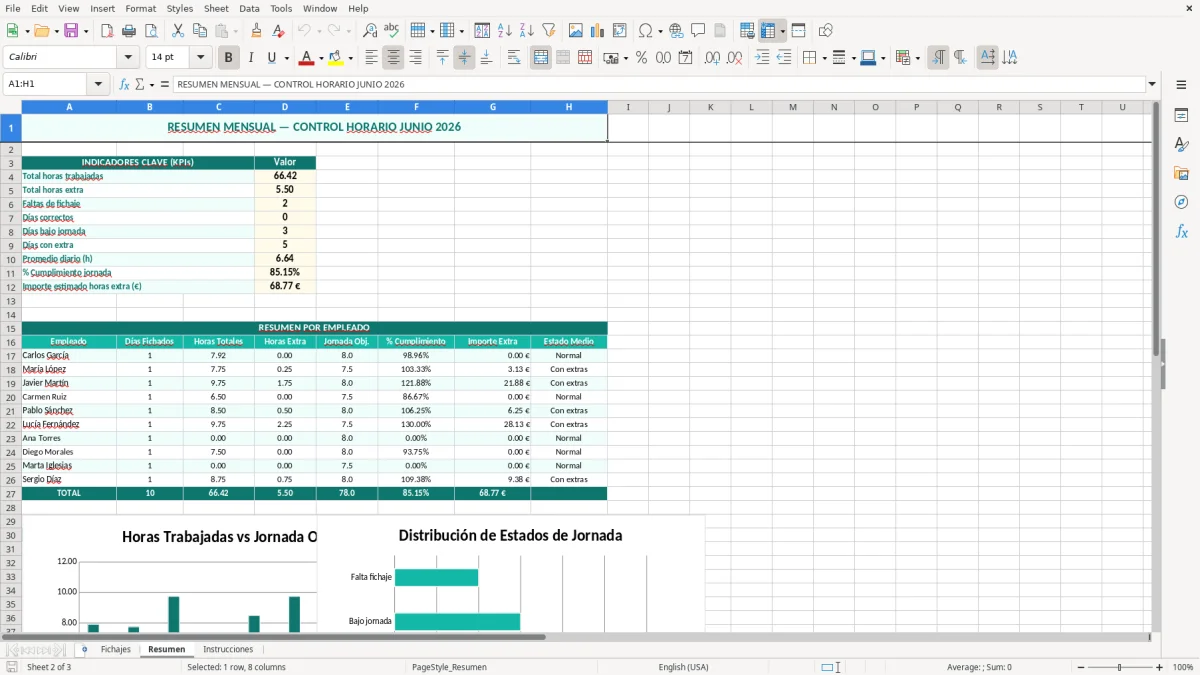Insert a comment

[699, 31]
